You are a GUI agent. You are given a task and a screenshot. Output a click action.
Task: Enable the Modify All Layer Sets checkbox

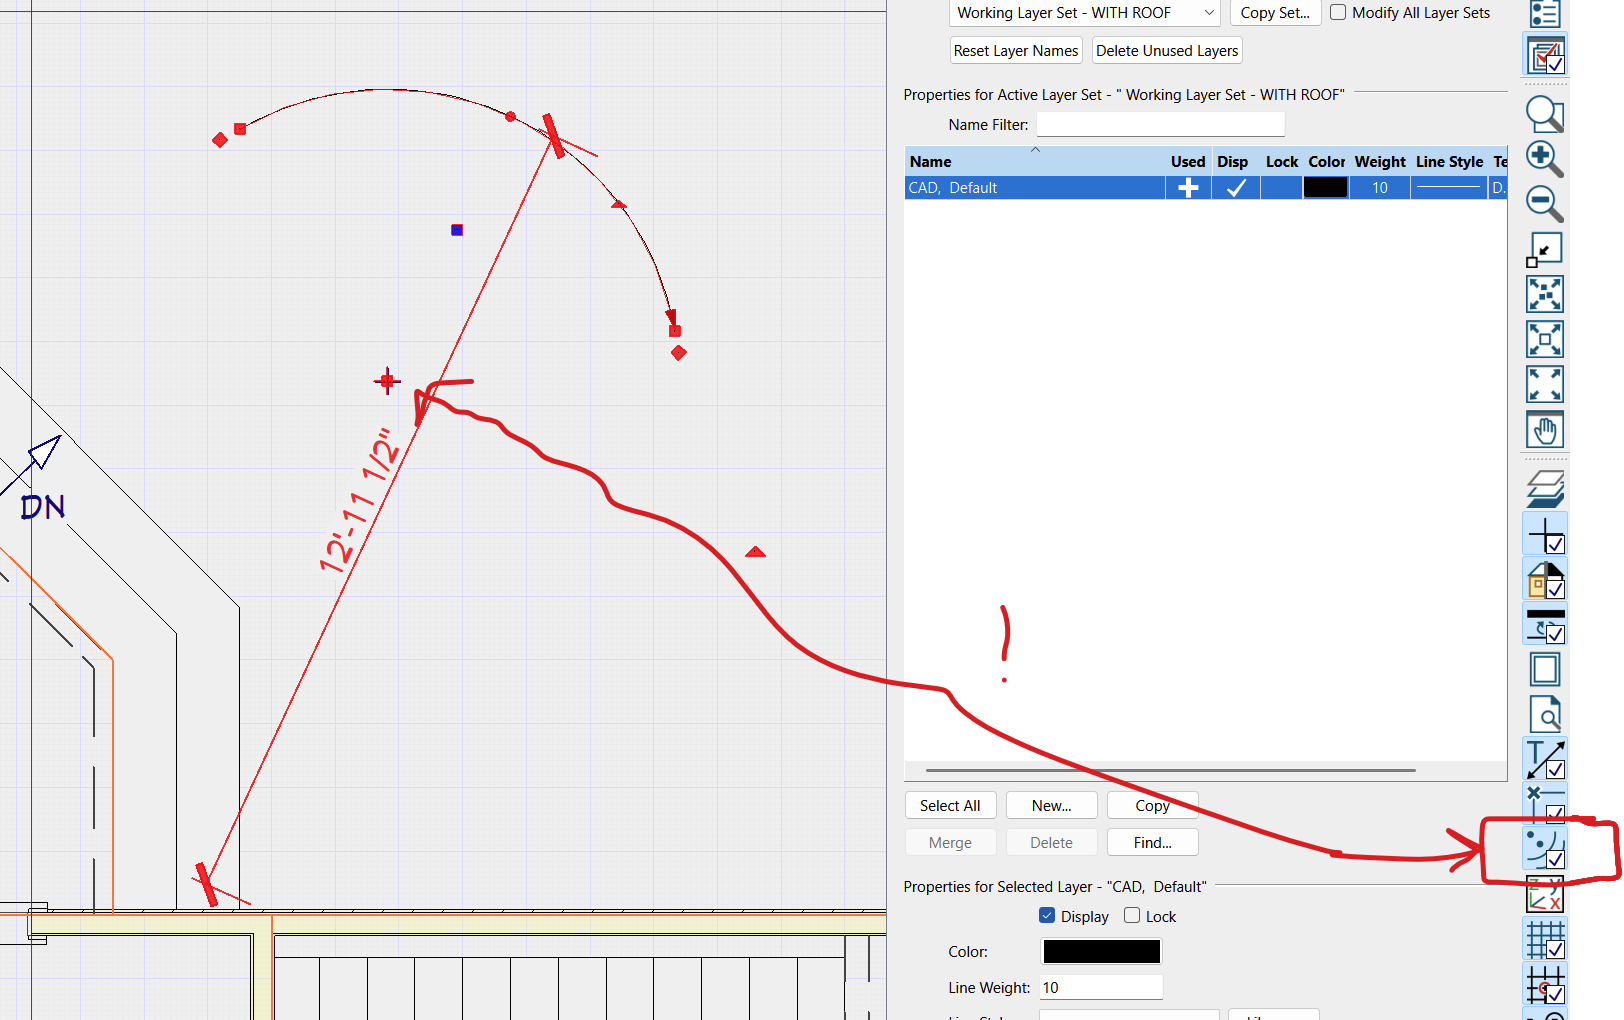click(1338, 13)
